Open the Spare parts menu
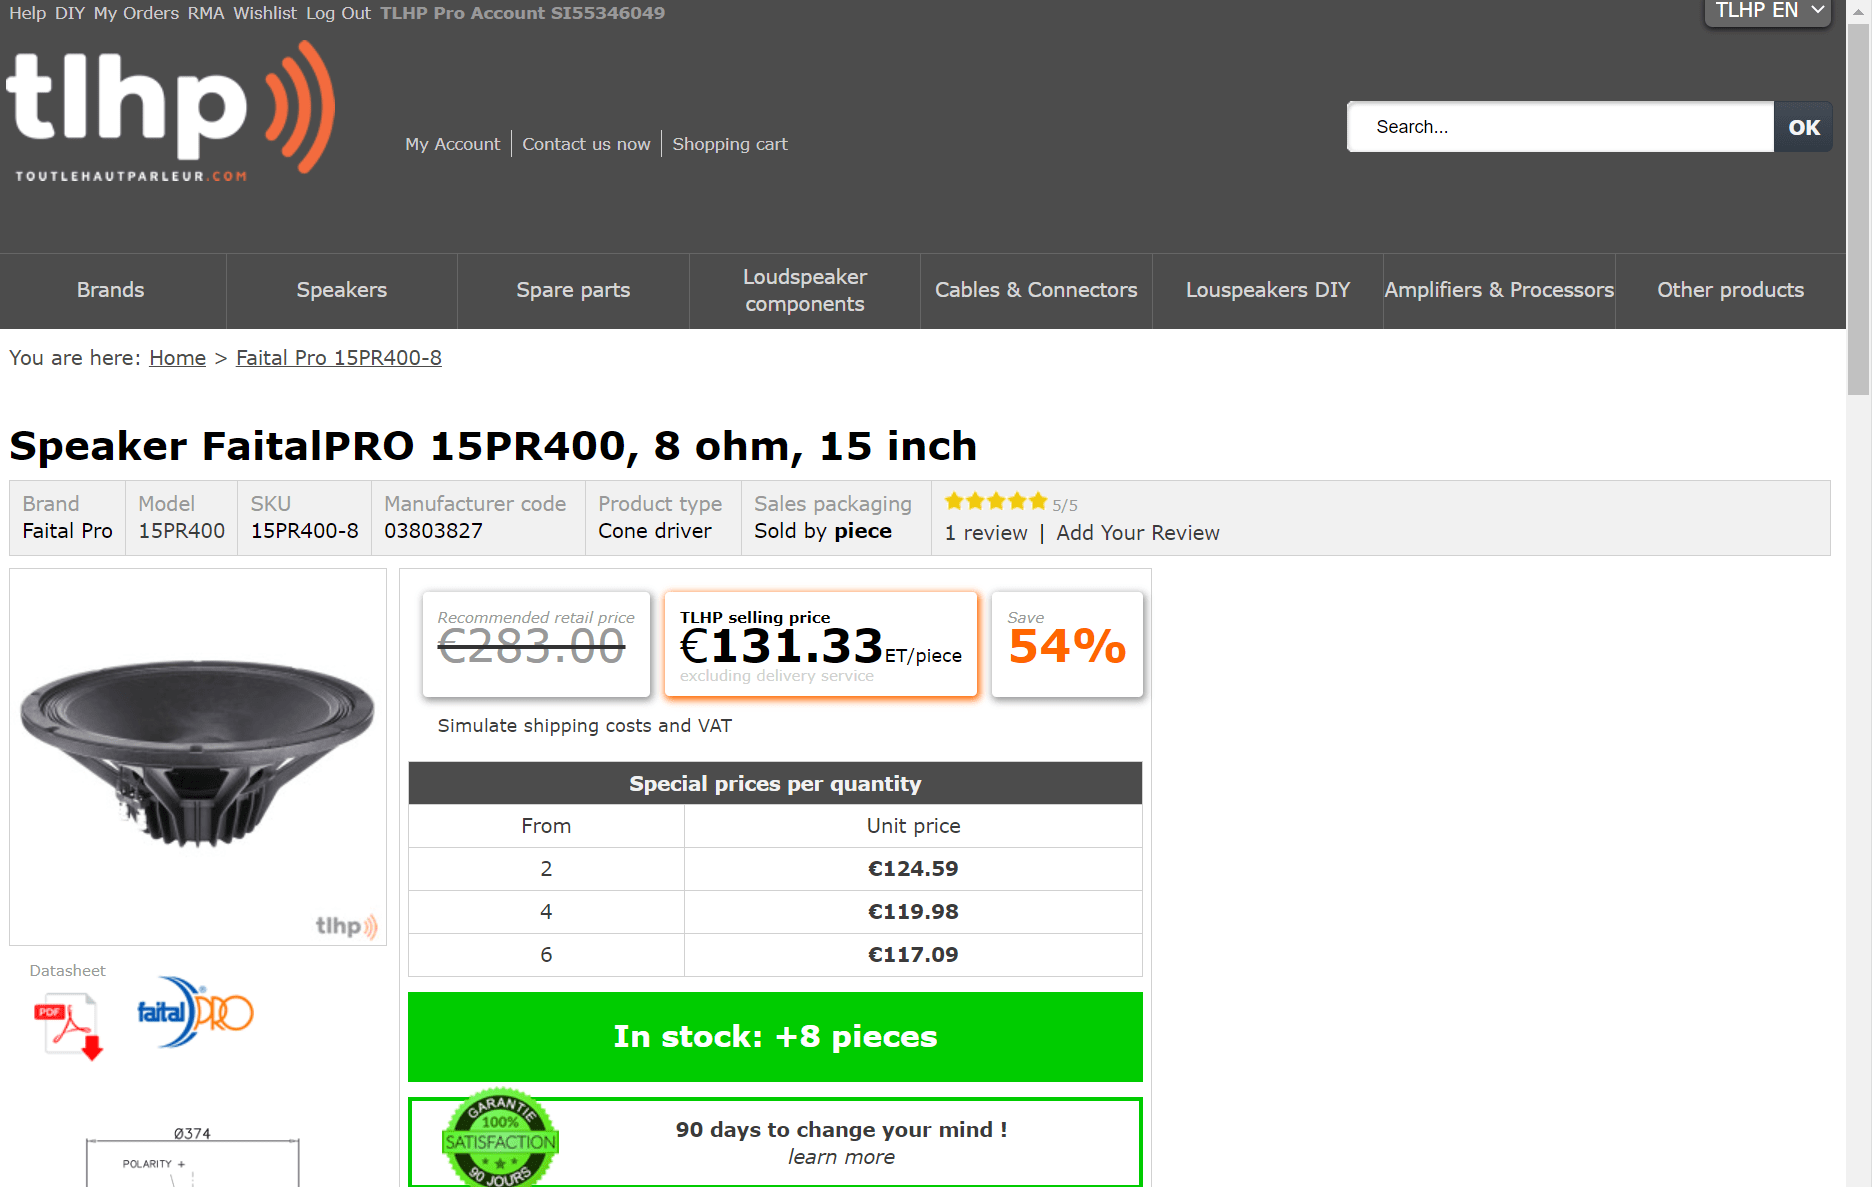The width and height of the screenshot is (1873, 1187). pos(573,290)
